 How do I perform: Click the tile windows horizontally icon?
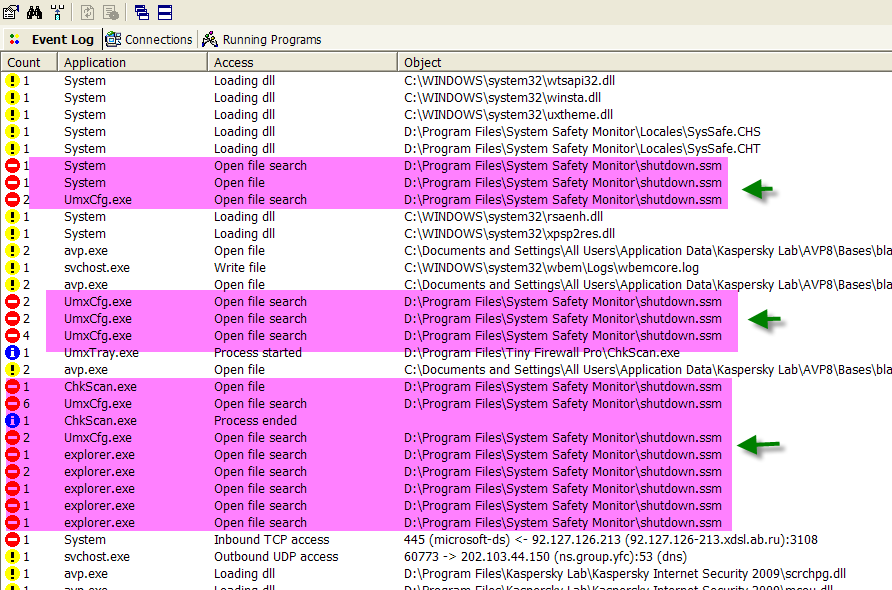[x=165, y=12]
